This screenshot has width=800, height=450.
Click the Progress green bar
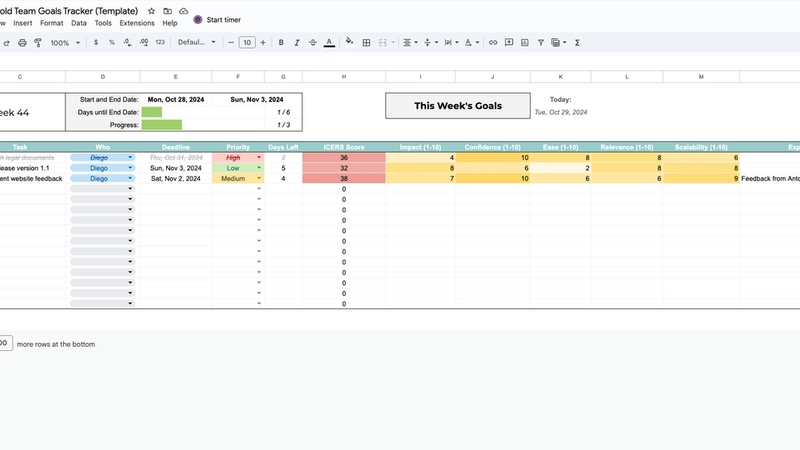[162, 124]
